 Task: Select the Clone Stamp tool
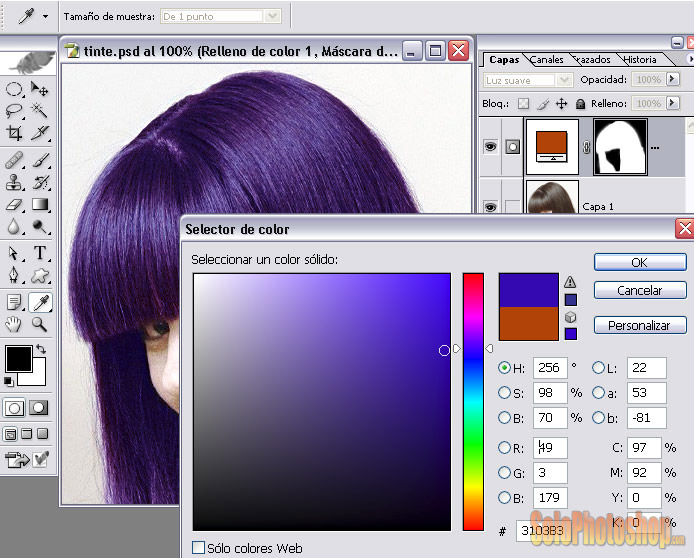14,182
